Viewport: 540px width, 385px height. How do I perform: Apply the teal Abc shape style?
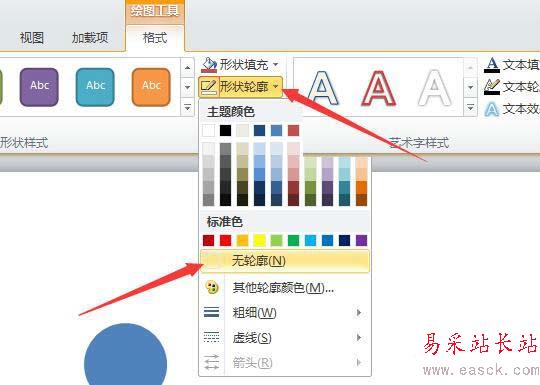(x=95, y=87)
